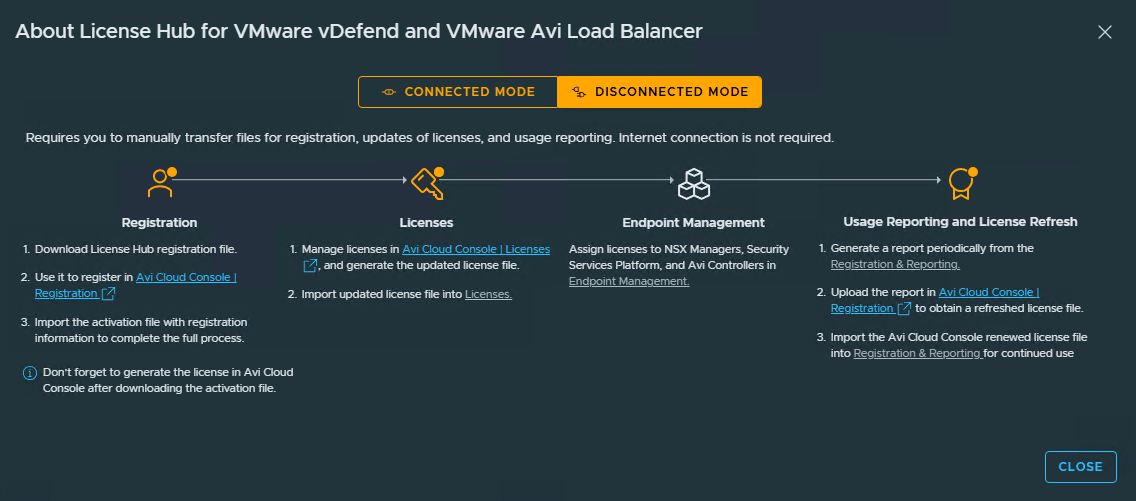Select Disconnected Mode
Image resolution: width=1136 pixels, height=501 pixels.
click(x=659, y=92)
